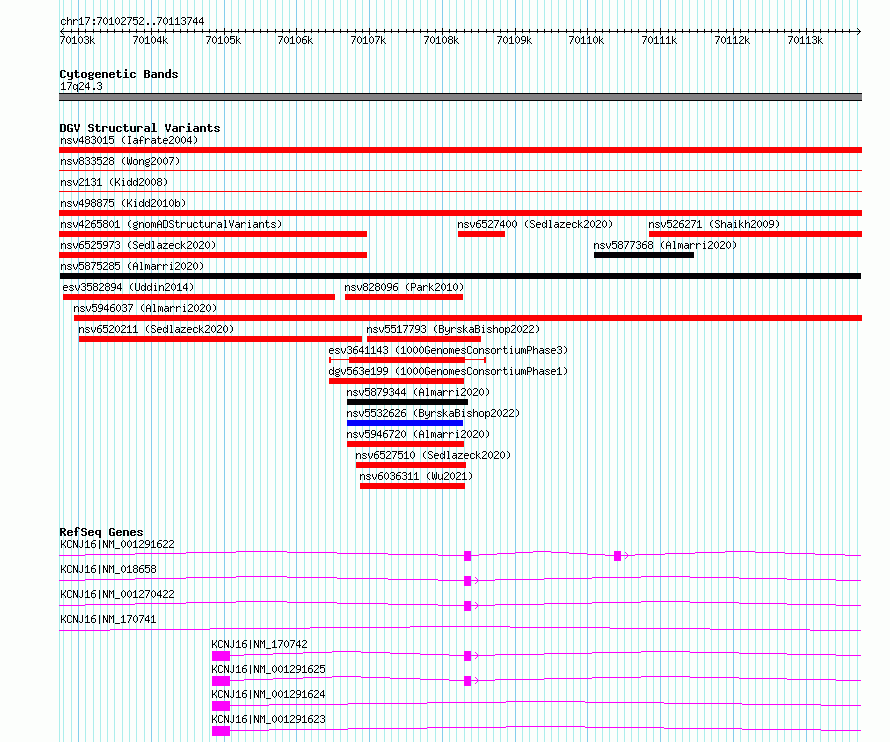This screenshot has width=890, height=742.
Task: Click the exon box on KCNJ16|NM_018658
Action: [x=468, y=581]
